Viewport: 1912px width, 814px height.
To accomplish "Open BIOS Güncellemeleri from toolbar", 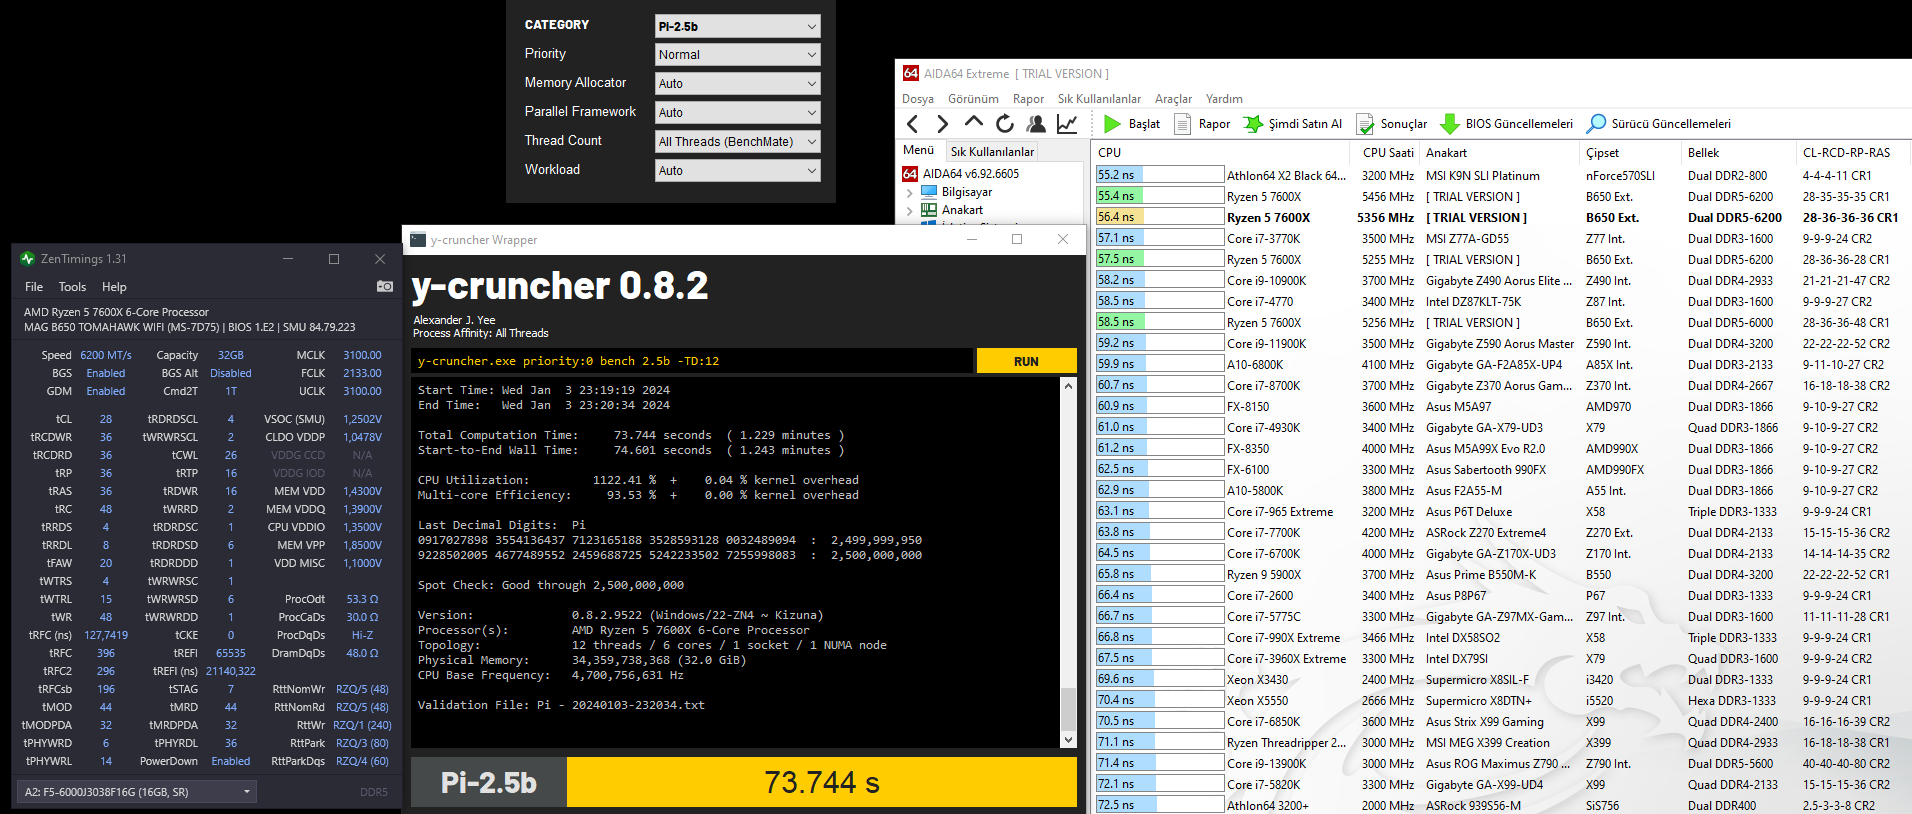I will coord(1506,124).
